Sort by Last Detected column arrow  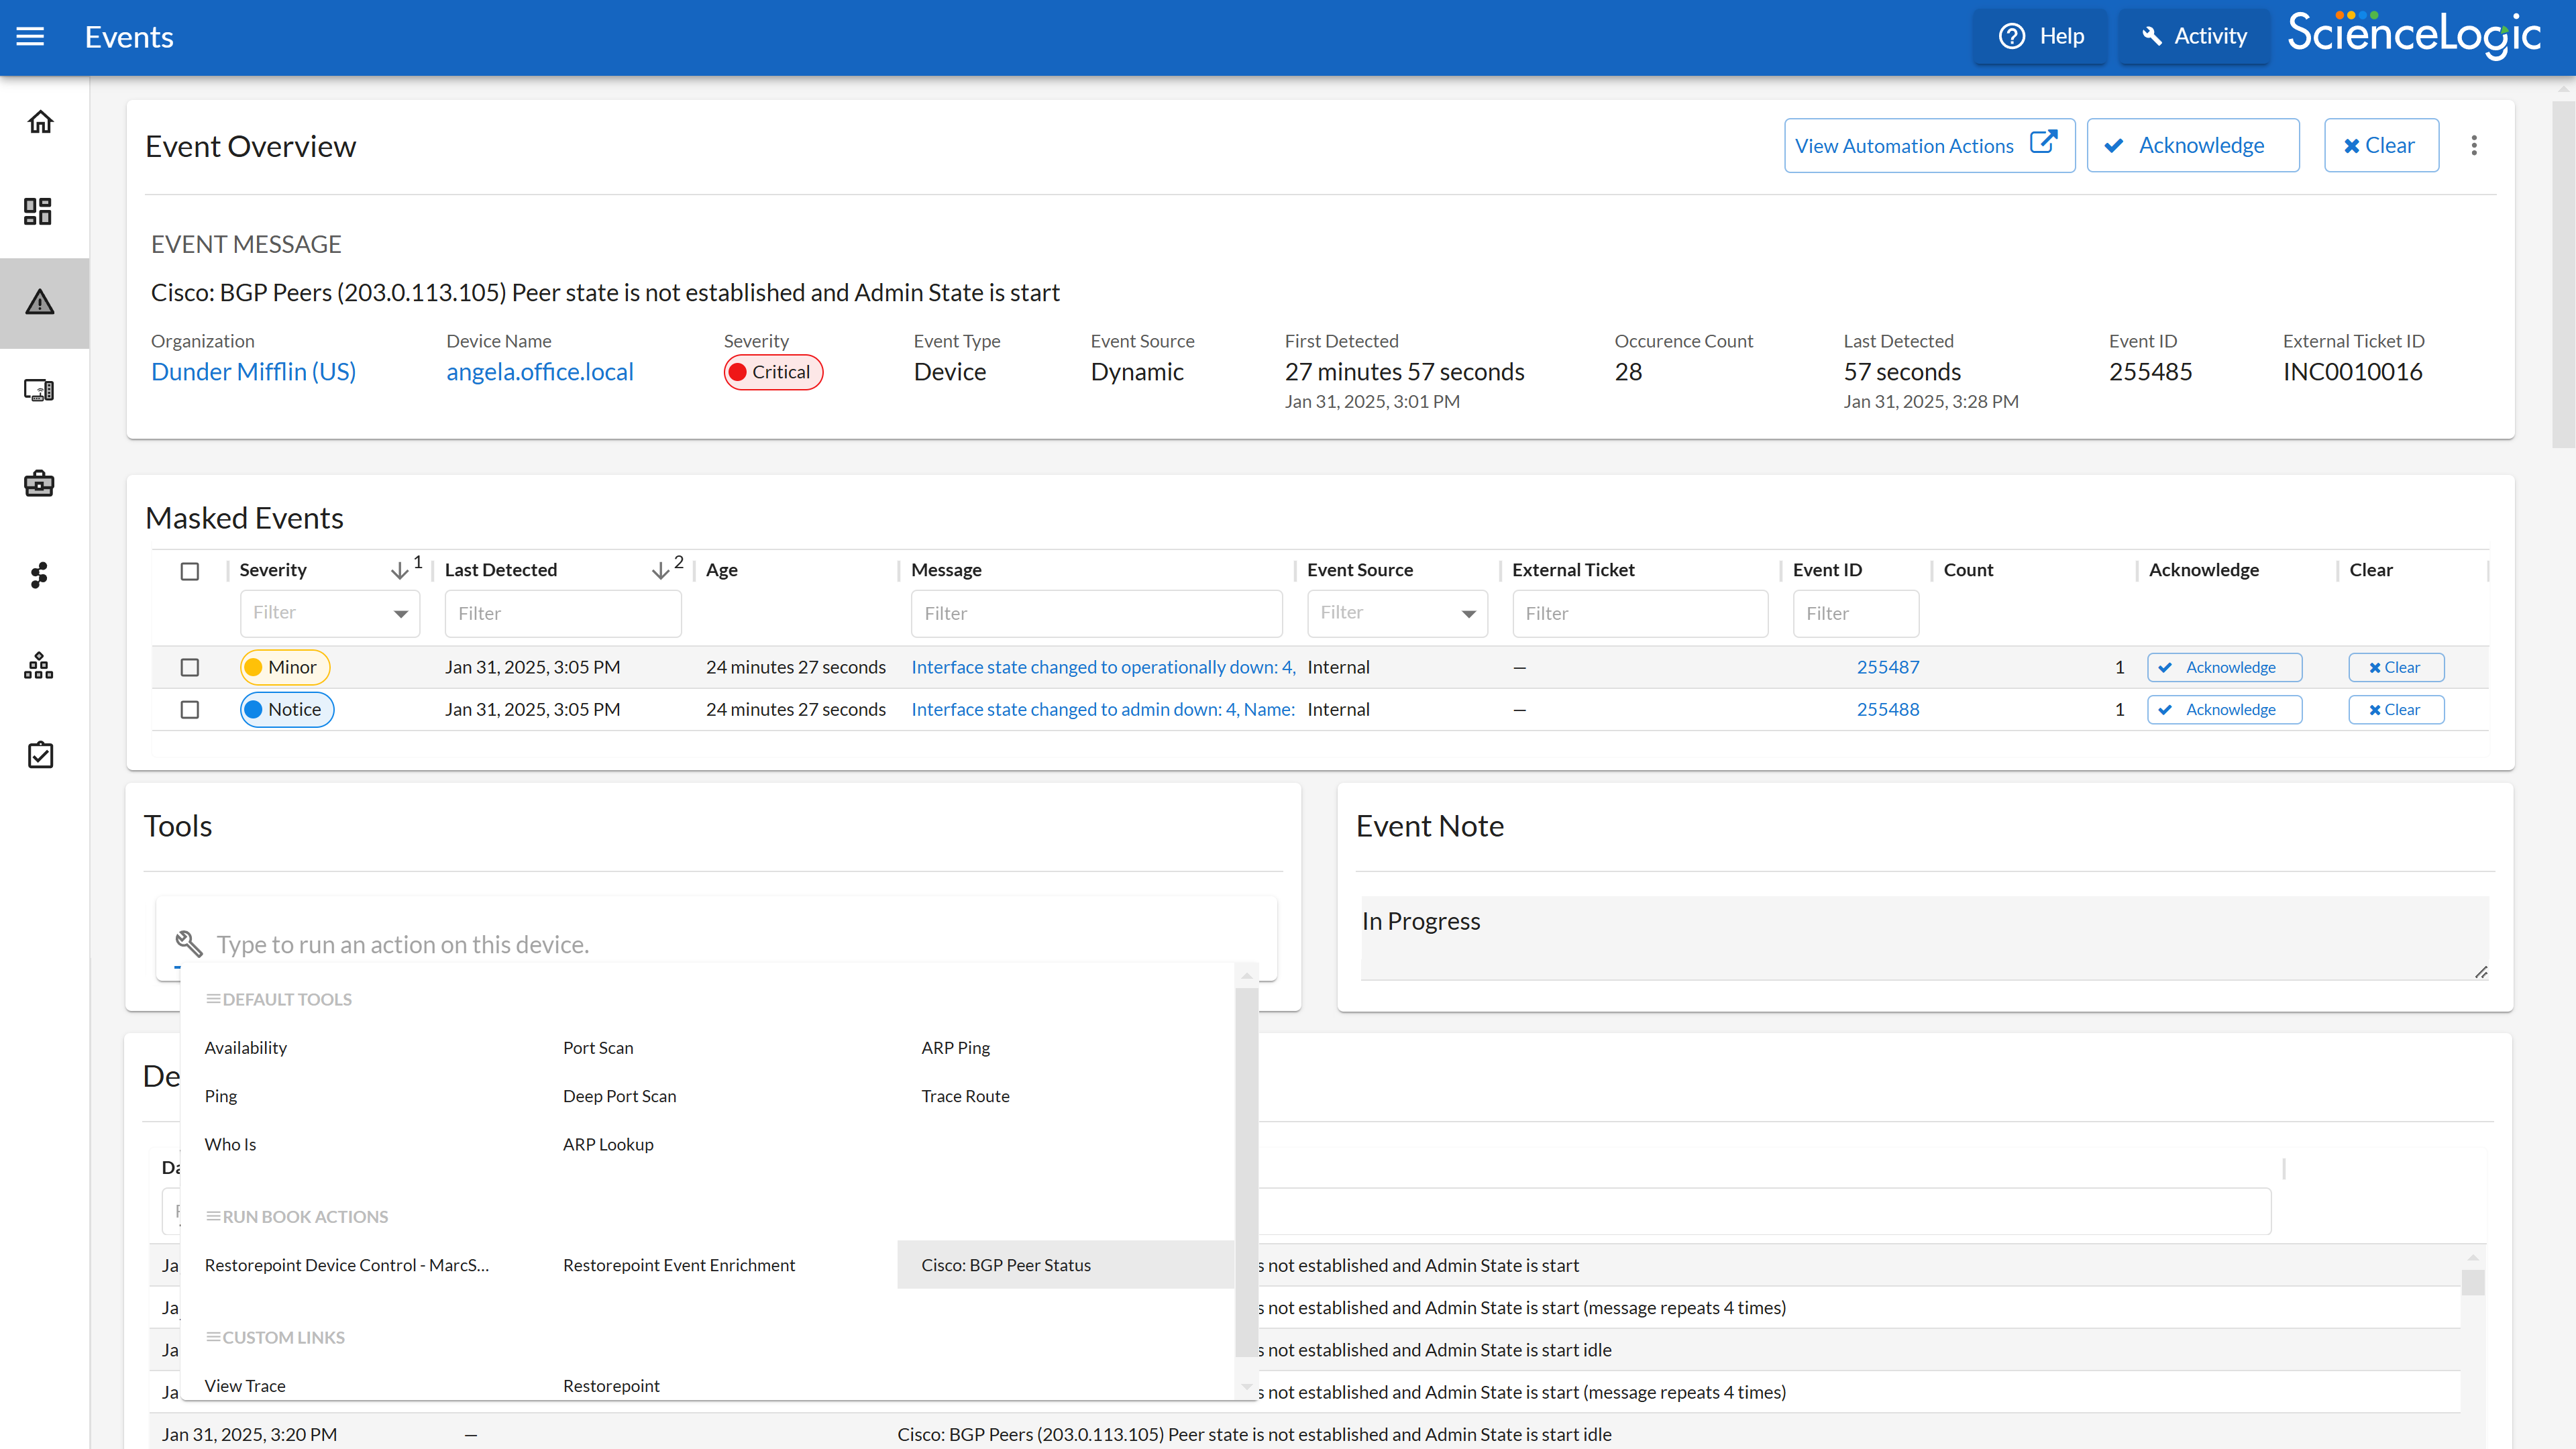(x=660, y=570)
